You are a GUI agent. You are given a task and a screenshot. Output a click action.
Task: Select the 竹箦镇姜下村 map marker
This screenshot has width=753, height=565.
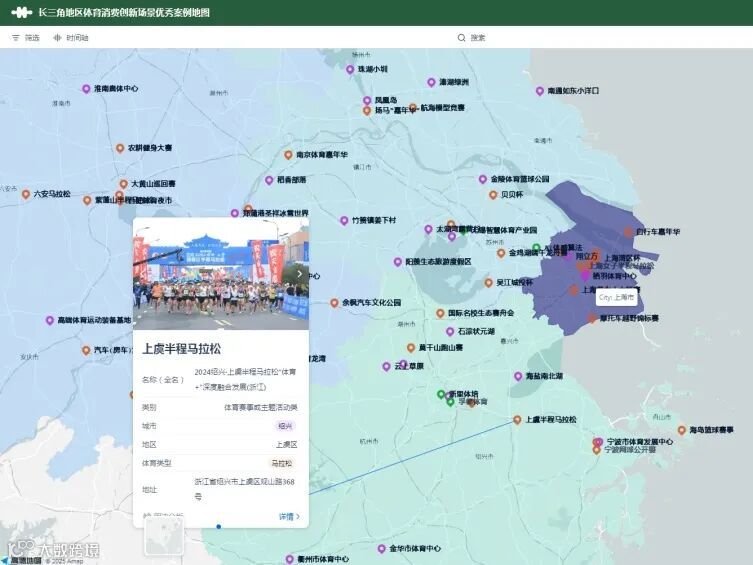tap(344, 221)
